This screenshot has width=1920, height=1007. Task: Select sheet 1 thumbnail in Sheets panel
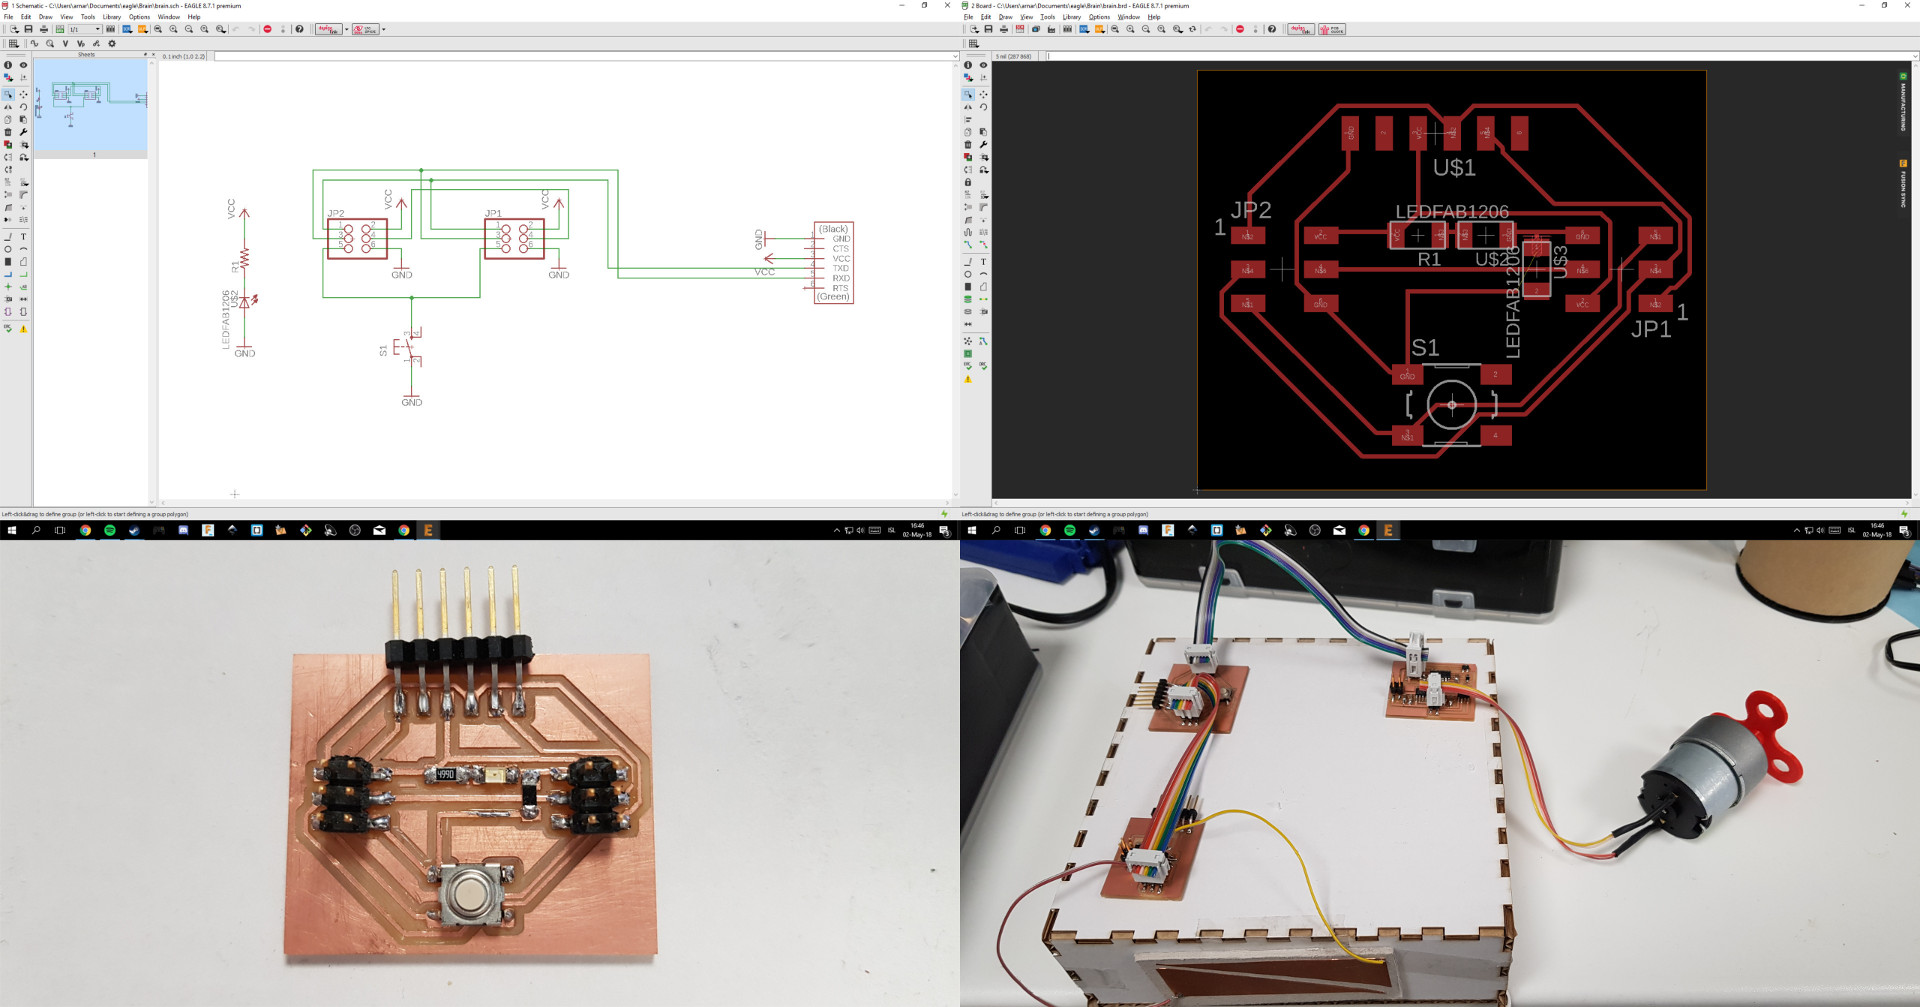coord(91,108)
